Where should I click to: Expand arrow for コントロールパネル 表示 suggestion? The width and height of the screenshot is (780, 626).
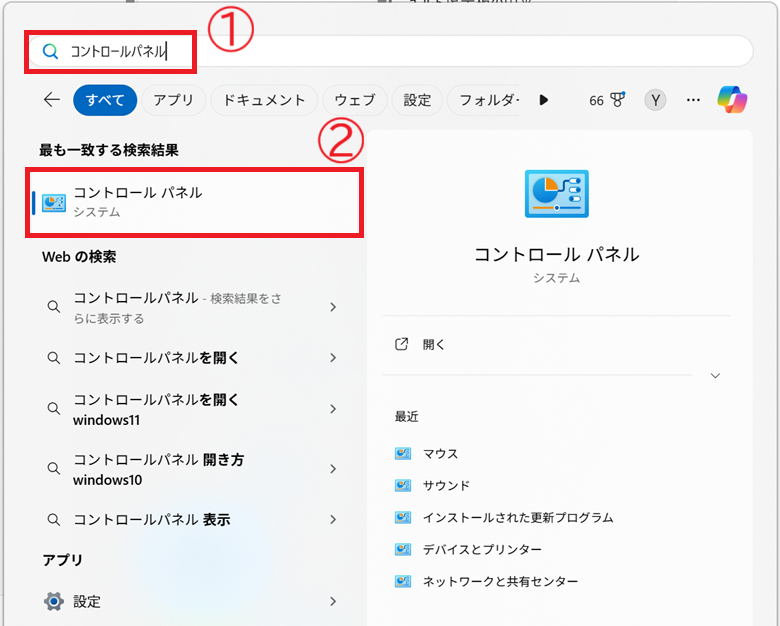[x=333, y=520]
